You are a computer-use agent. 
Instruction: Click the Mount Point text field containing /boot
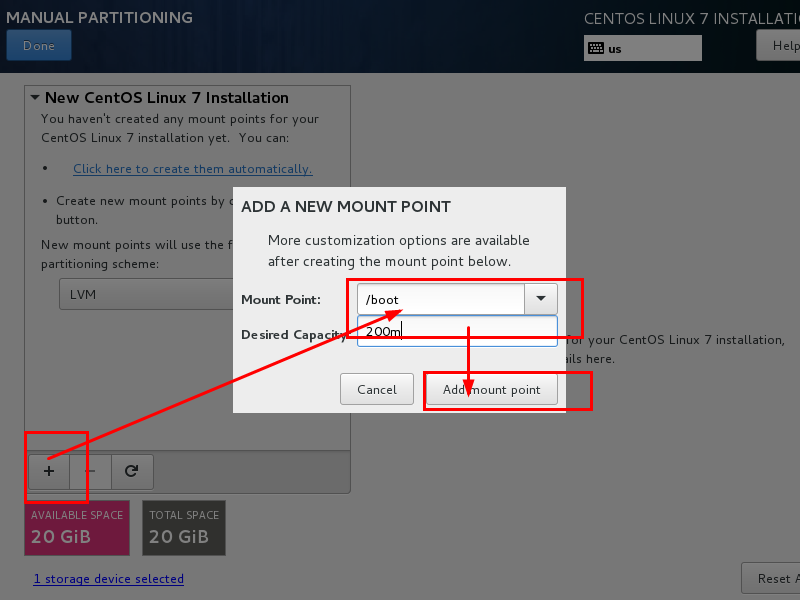click(x=440, y=299)
